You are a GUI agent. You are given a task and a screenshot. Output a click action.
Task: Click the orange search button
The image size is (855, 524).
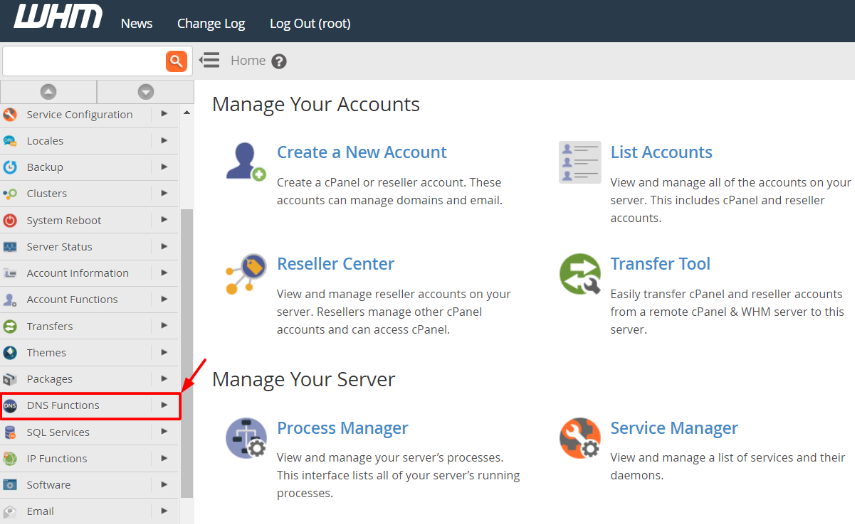[x=176, y=61]
